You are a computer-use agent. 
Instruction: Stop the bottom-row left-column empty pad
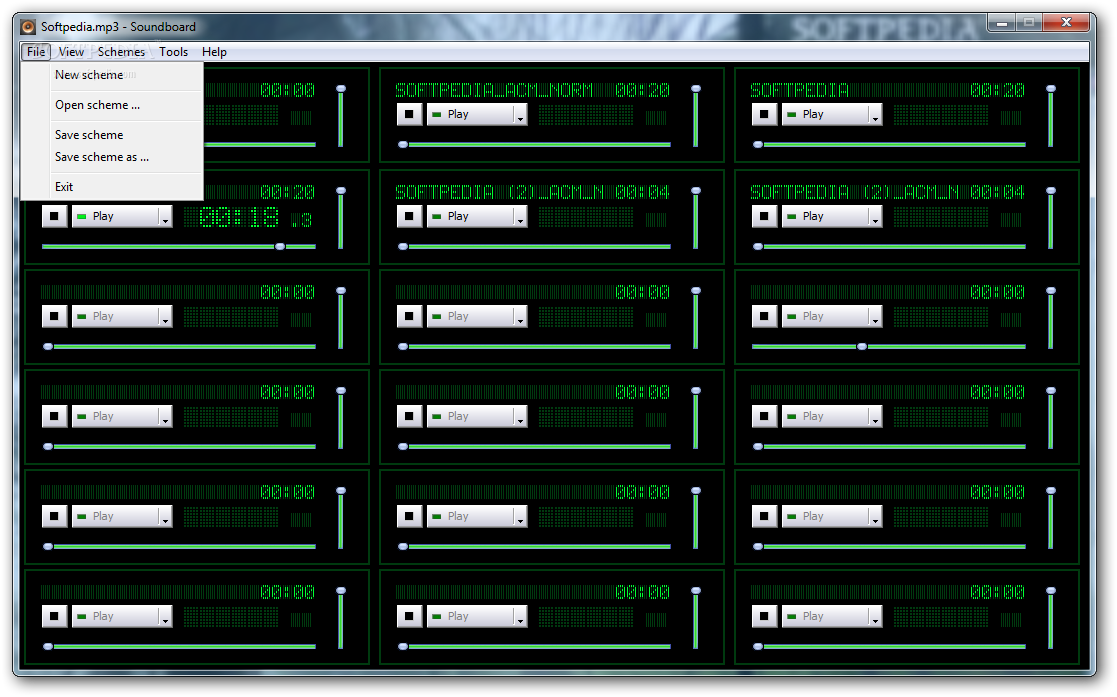click(x=55, y=616)
